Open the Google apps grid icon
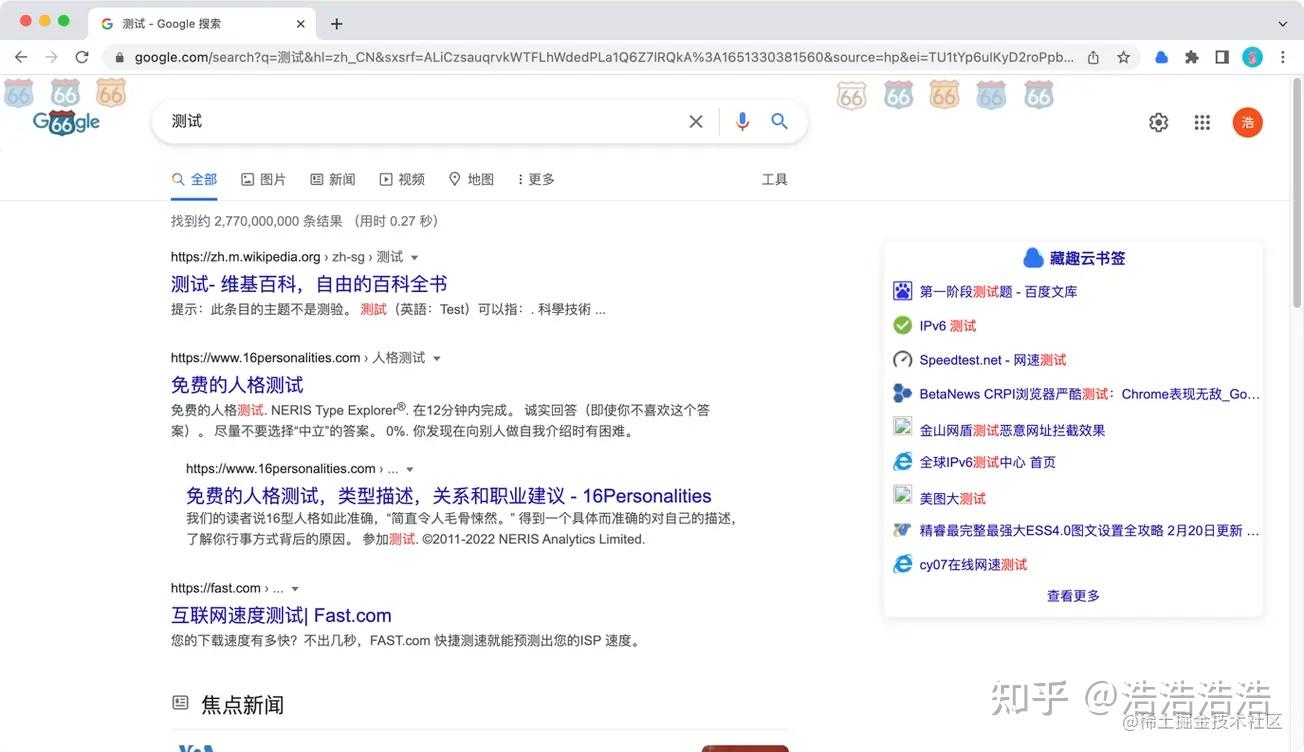Screen dimensions: 1304x752 pyautogui.click(x=1202, y=122)
